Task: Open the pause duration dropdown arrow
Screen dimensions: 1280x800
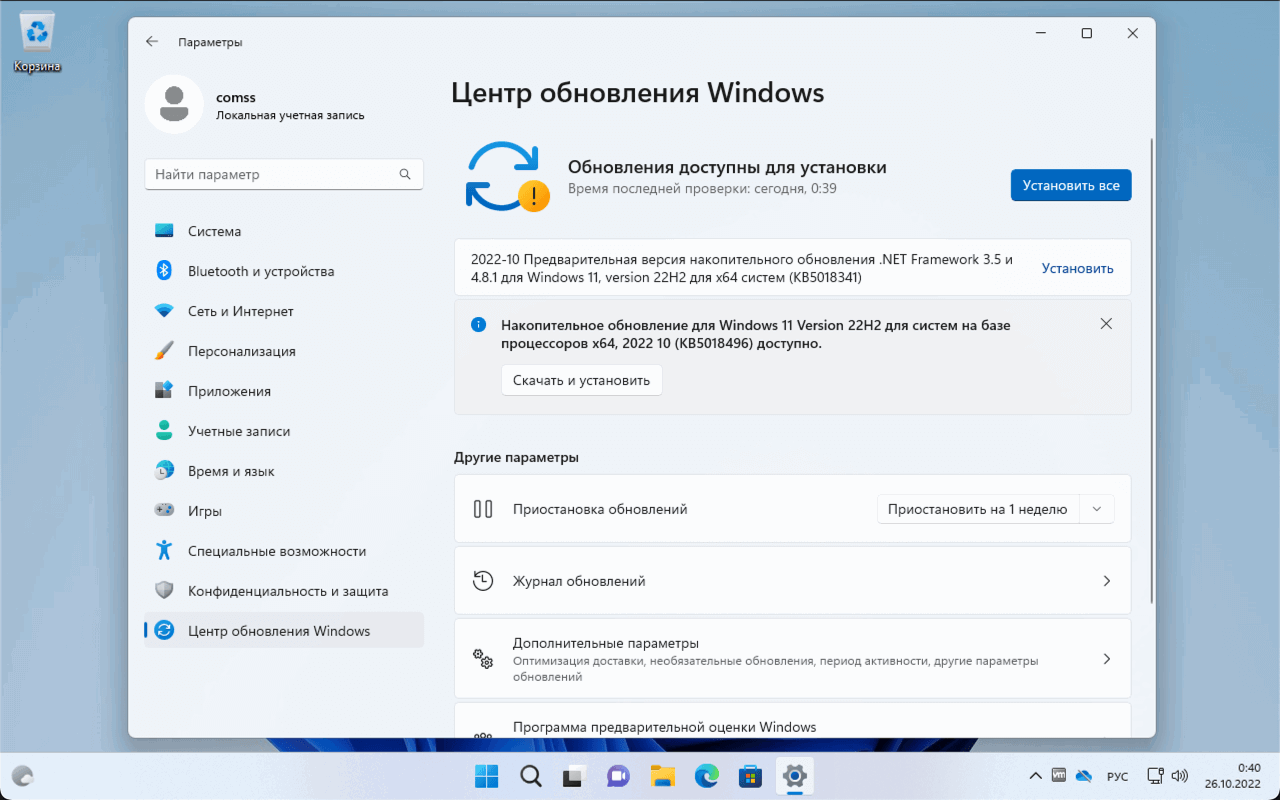Action: 1097,509
